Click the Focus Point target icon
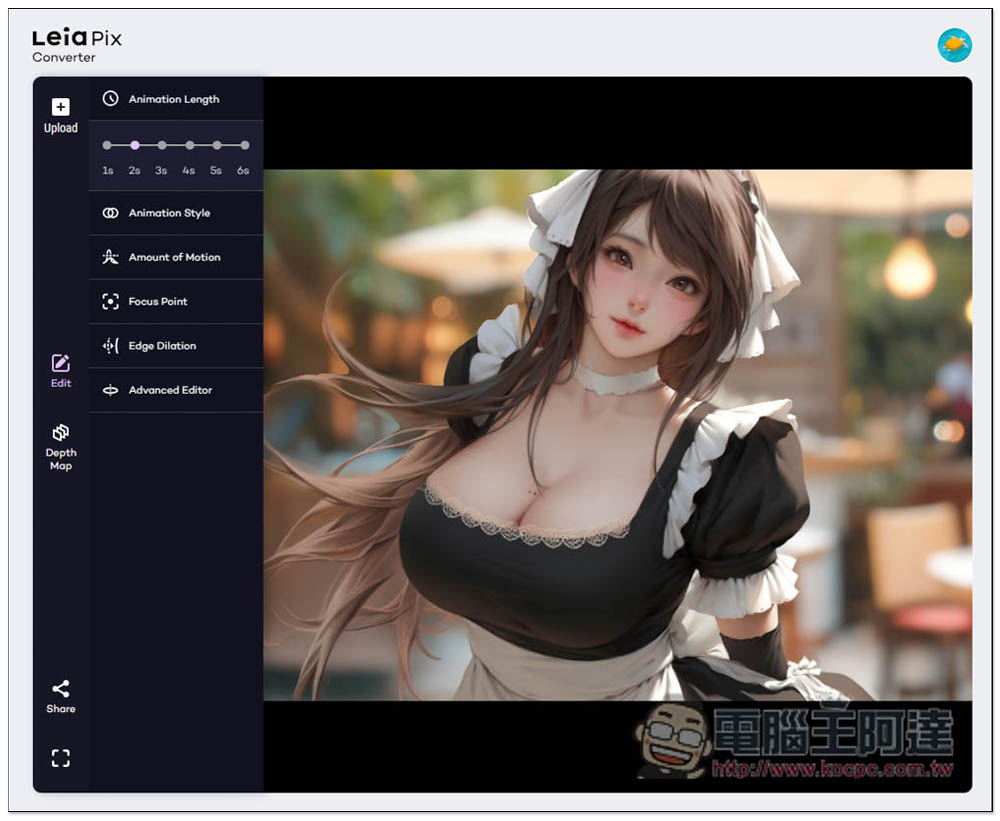This screenshot has height=821, width=1000. tap(110, 301)
